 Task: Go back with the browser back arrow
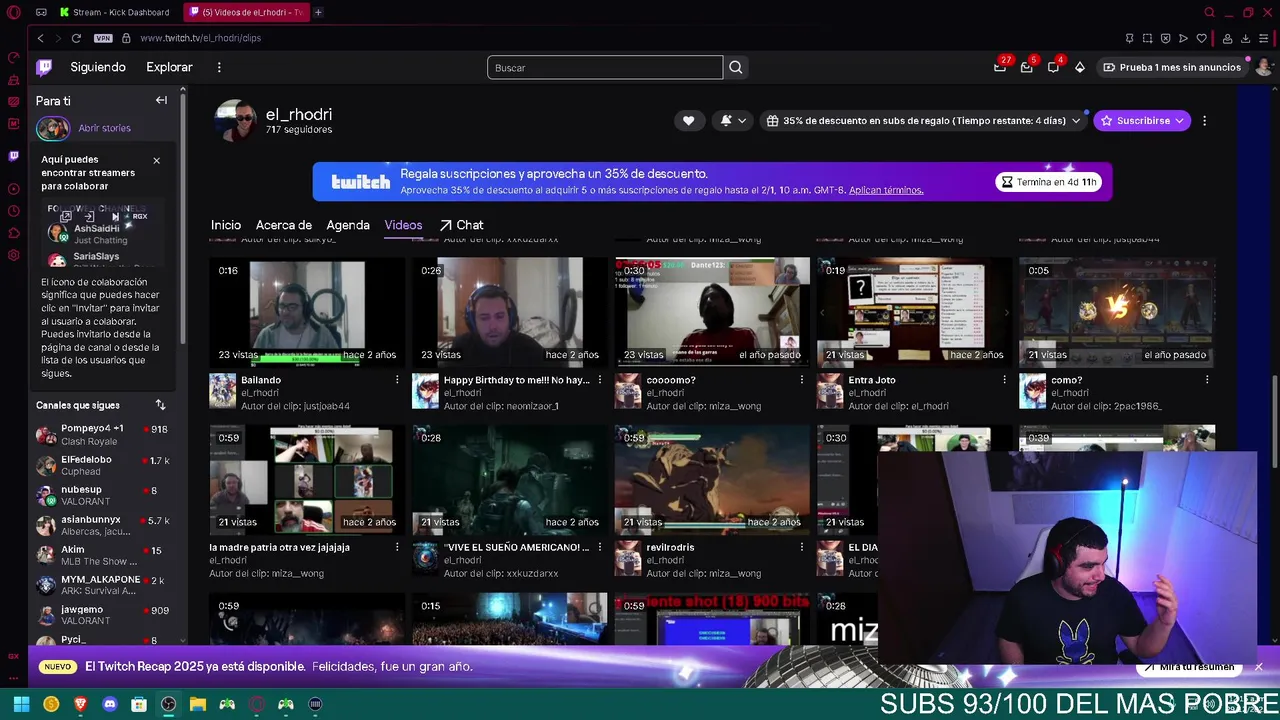[40, 38]
